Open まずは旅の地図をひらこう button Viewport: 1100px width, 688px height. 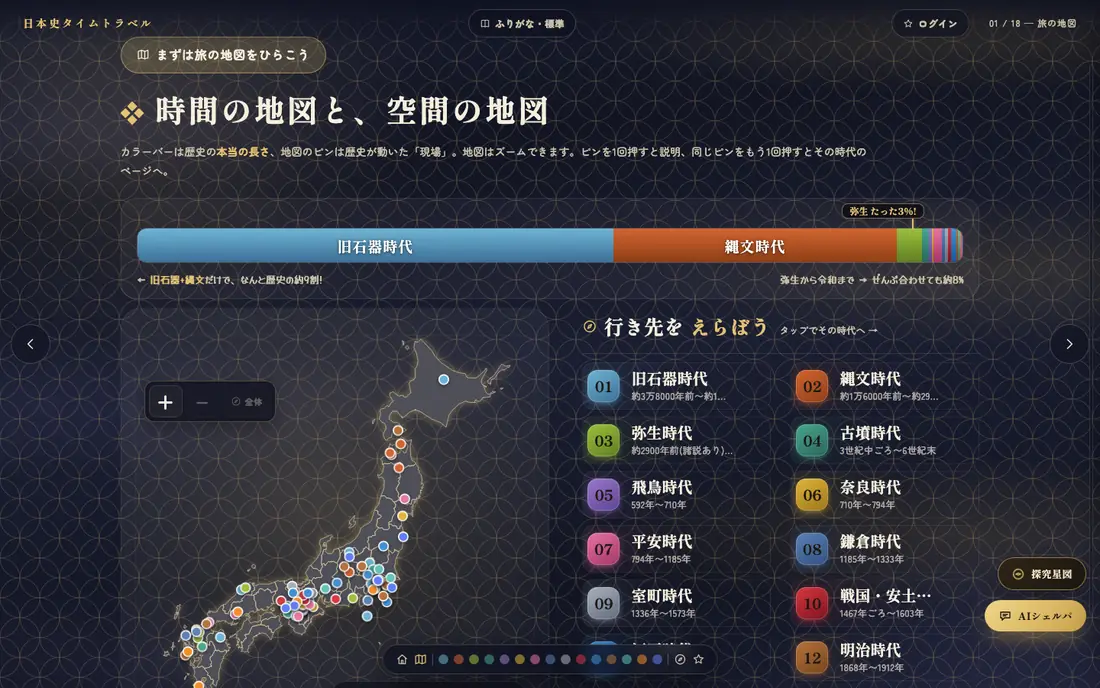[x=223, y=55]
